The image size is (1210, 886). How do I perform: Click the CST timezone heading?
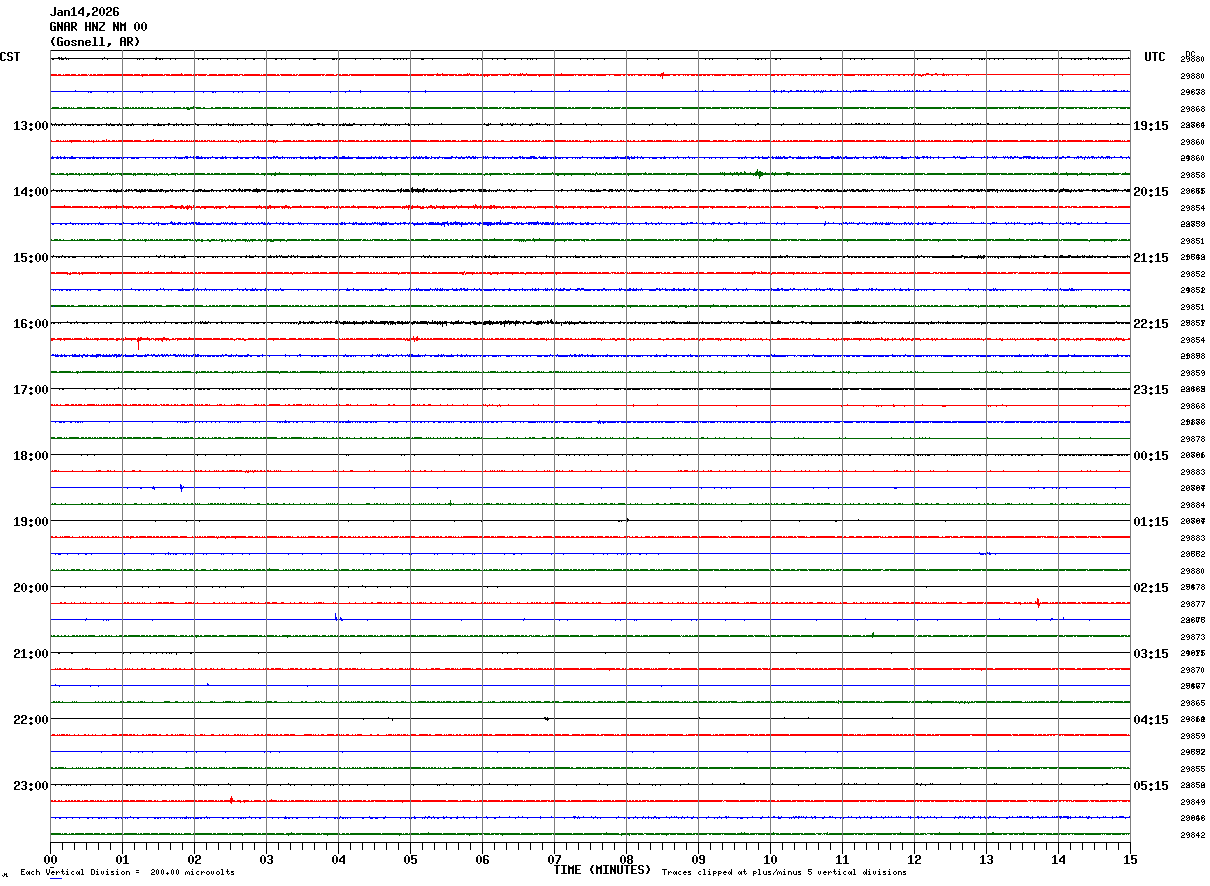(10, 57)
